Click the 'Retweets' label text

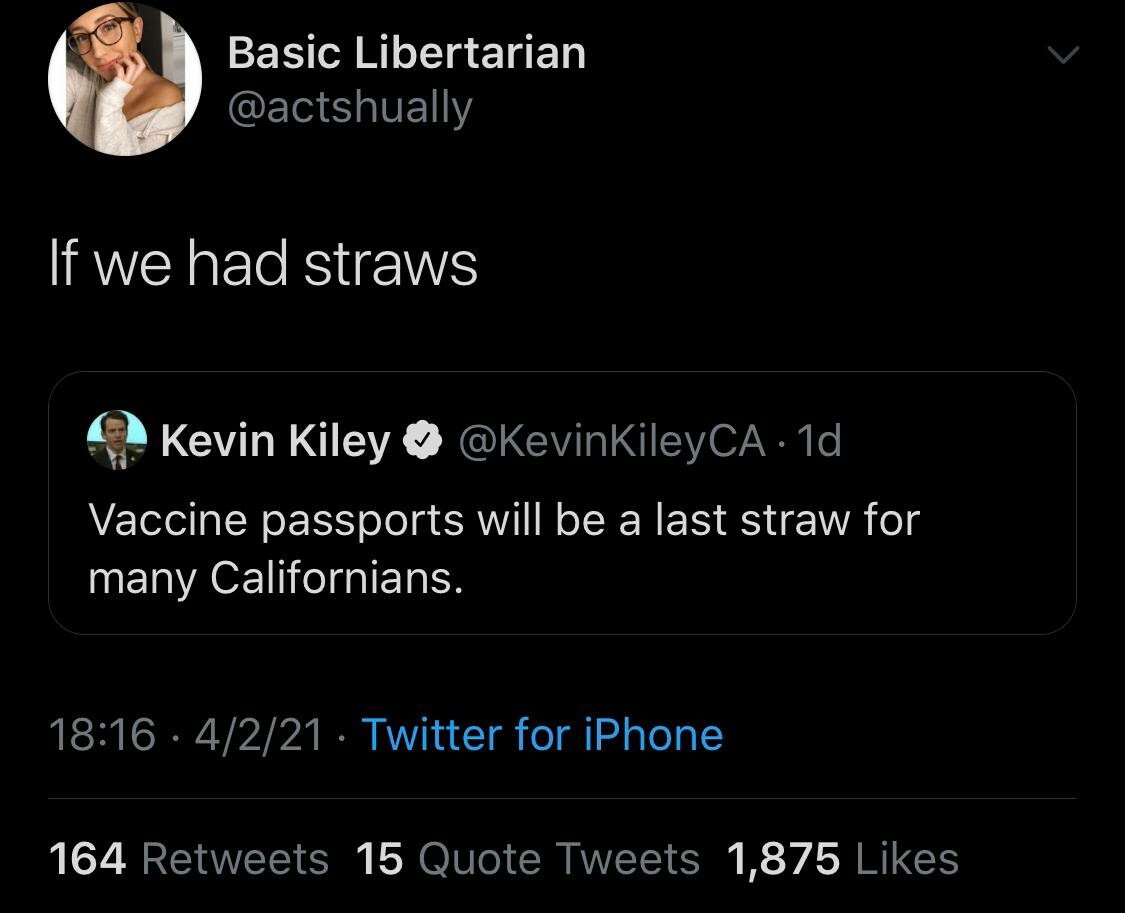pyautogui.click(x=235, y=859)
